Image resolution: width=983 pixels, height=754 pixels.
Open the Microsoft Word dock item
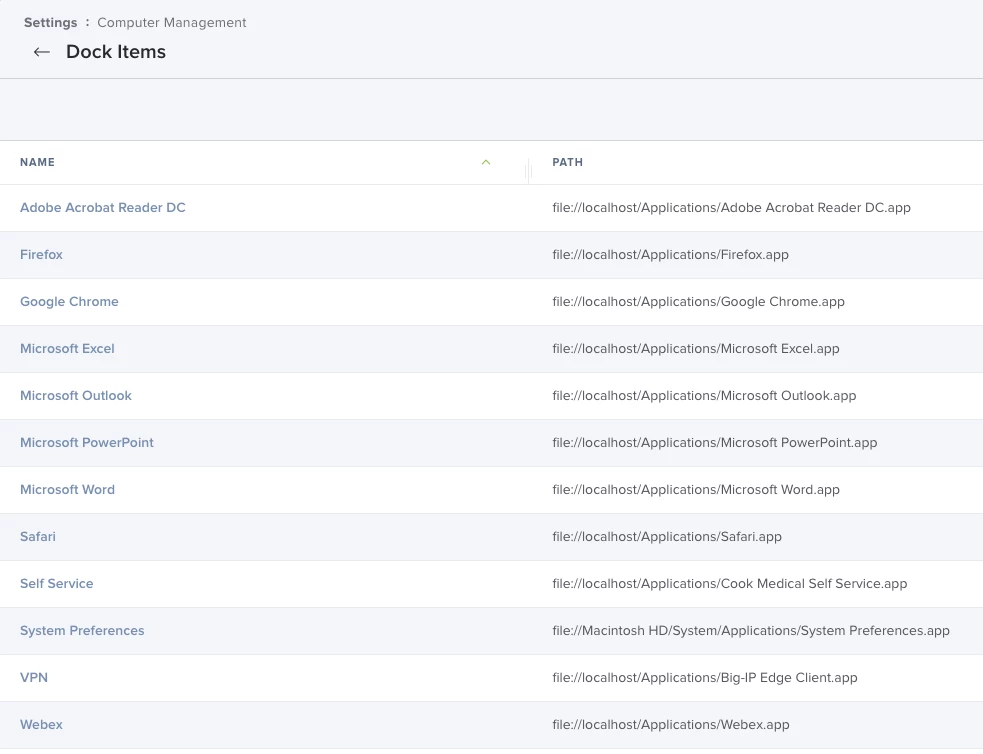[x=67, y=490]
